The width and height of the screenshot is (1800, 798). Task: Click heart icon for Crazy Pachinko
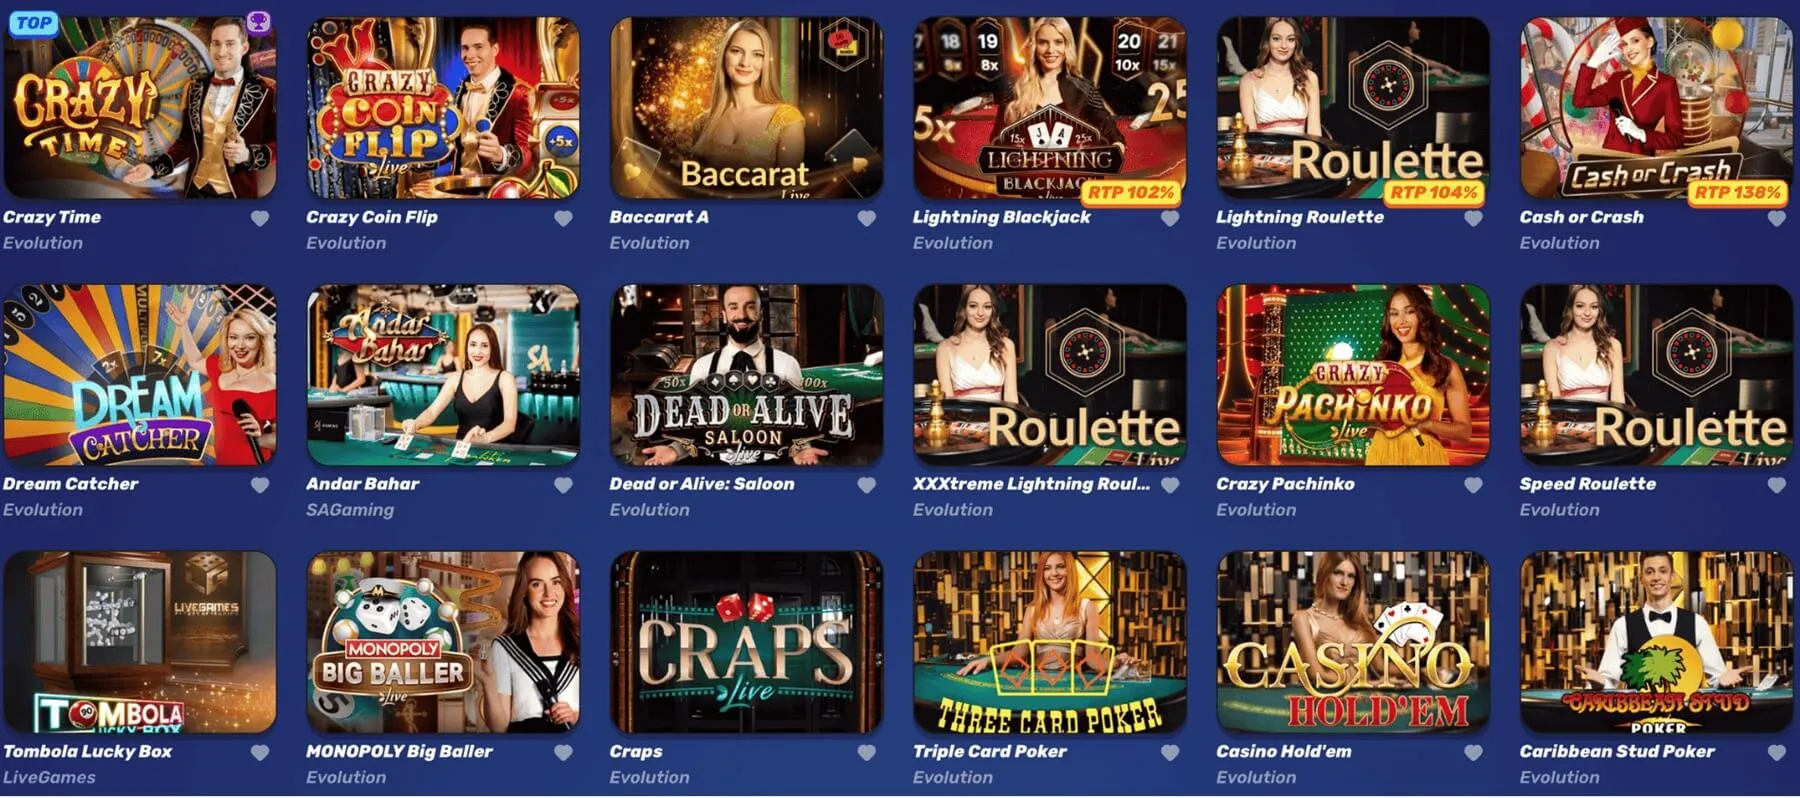1473,485
